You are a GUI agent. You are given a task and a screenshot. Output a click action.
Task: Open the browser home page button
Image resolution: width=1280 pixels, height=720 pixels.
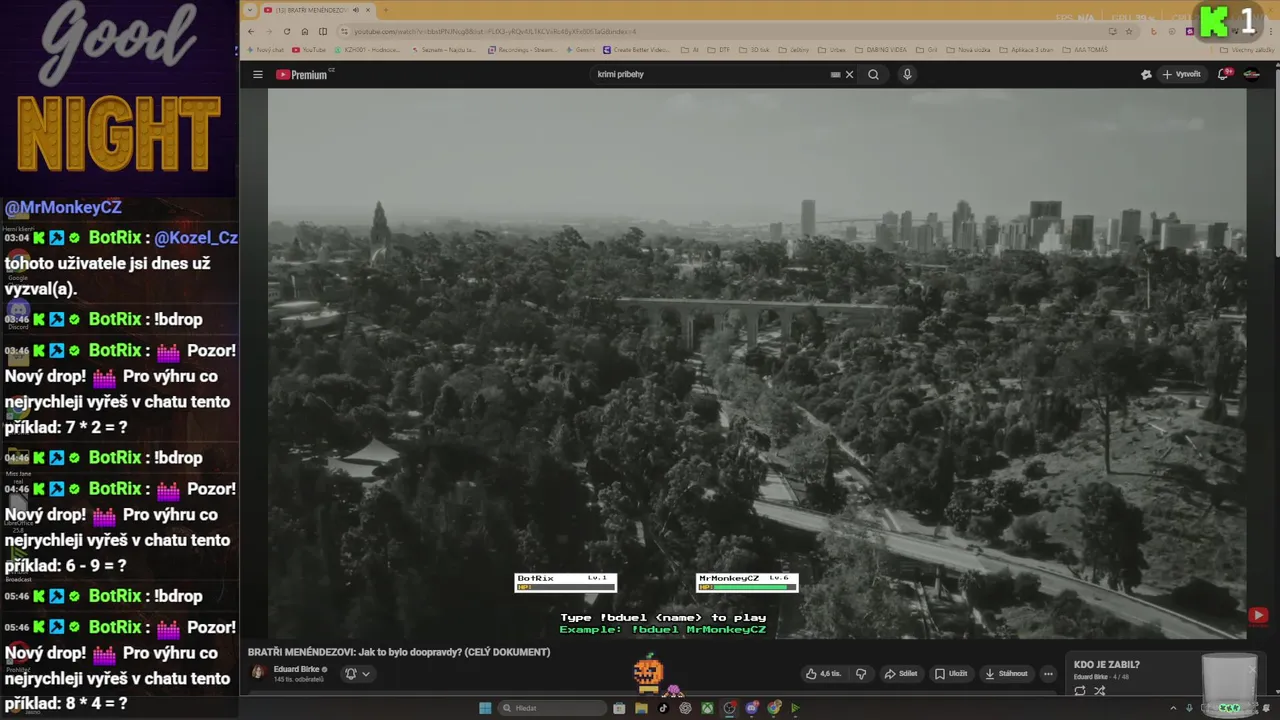(x=305, y=31)
